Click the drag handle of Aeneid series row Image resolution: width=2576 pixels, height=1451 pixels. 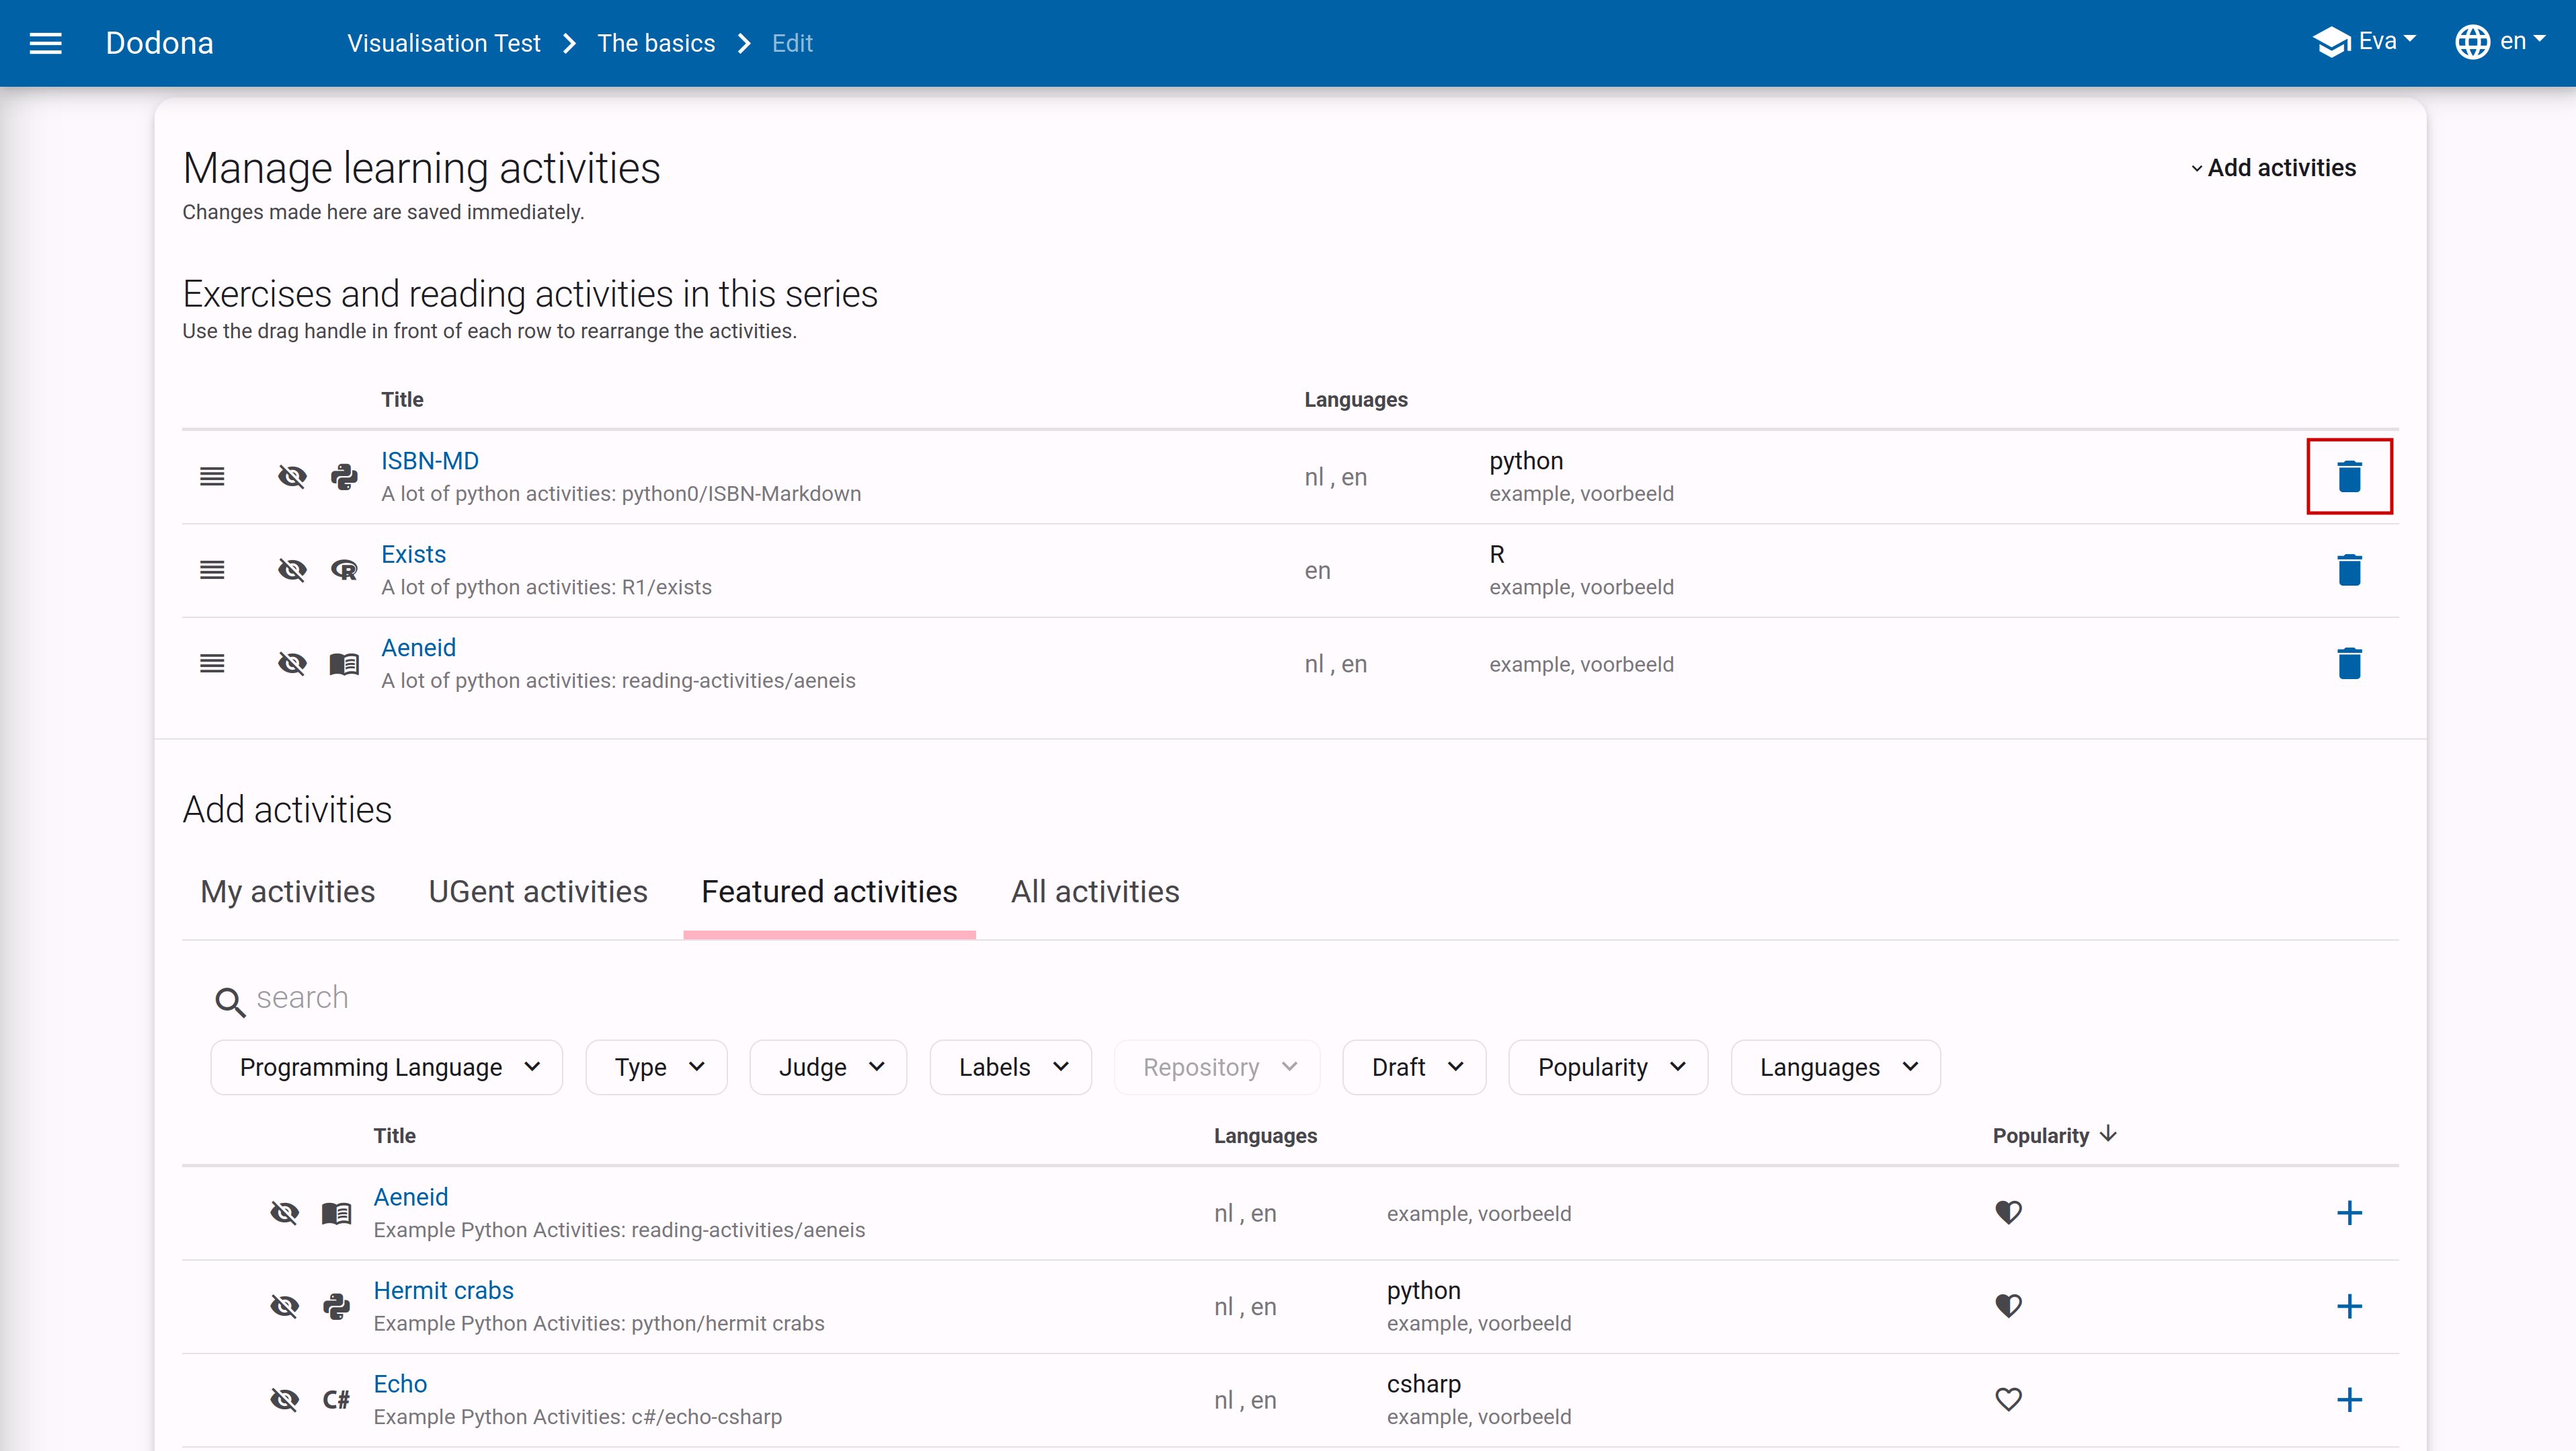pyautogui.click(x=212, y=663)
